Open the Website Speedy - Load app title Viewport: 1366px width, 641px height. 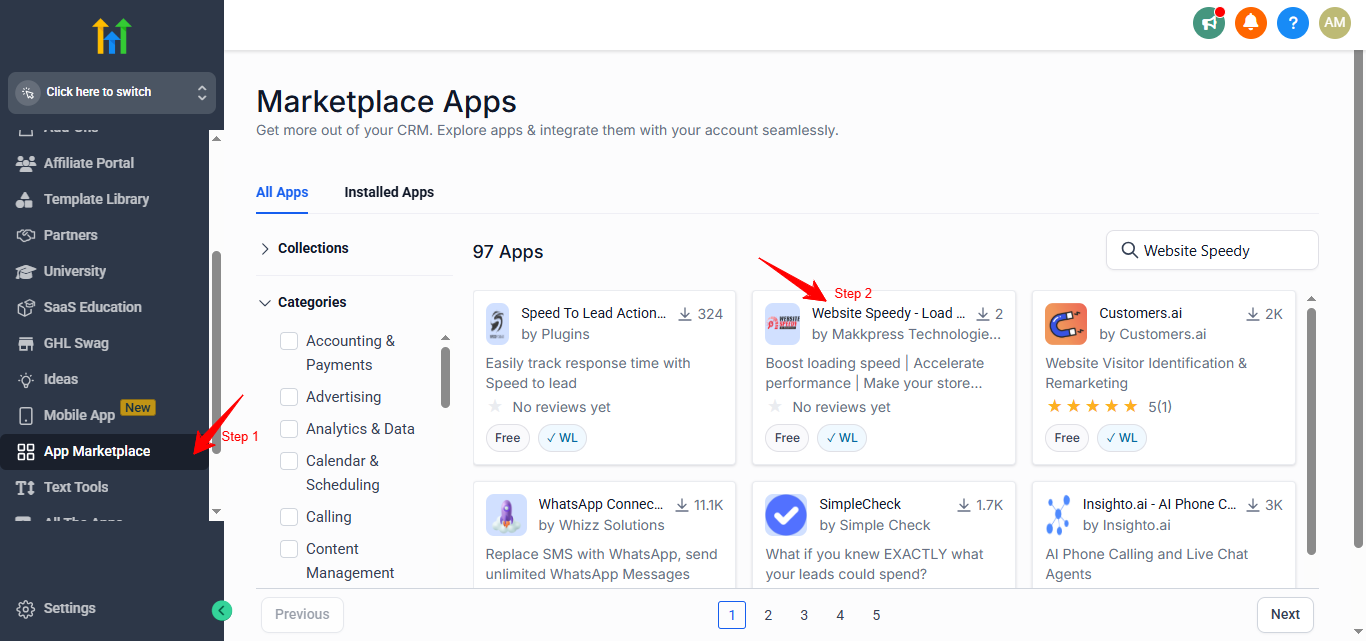pyautogui.click(x=889, y=313)
